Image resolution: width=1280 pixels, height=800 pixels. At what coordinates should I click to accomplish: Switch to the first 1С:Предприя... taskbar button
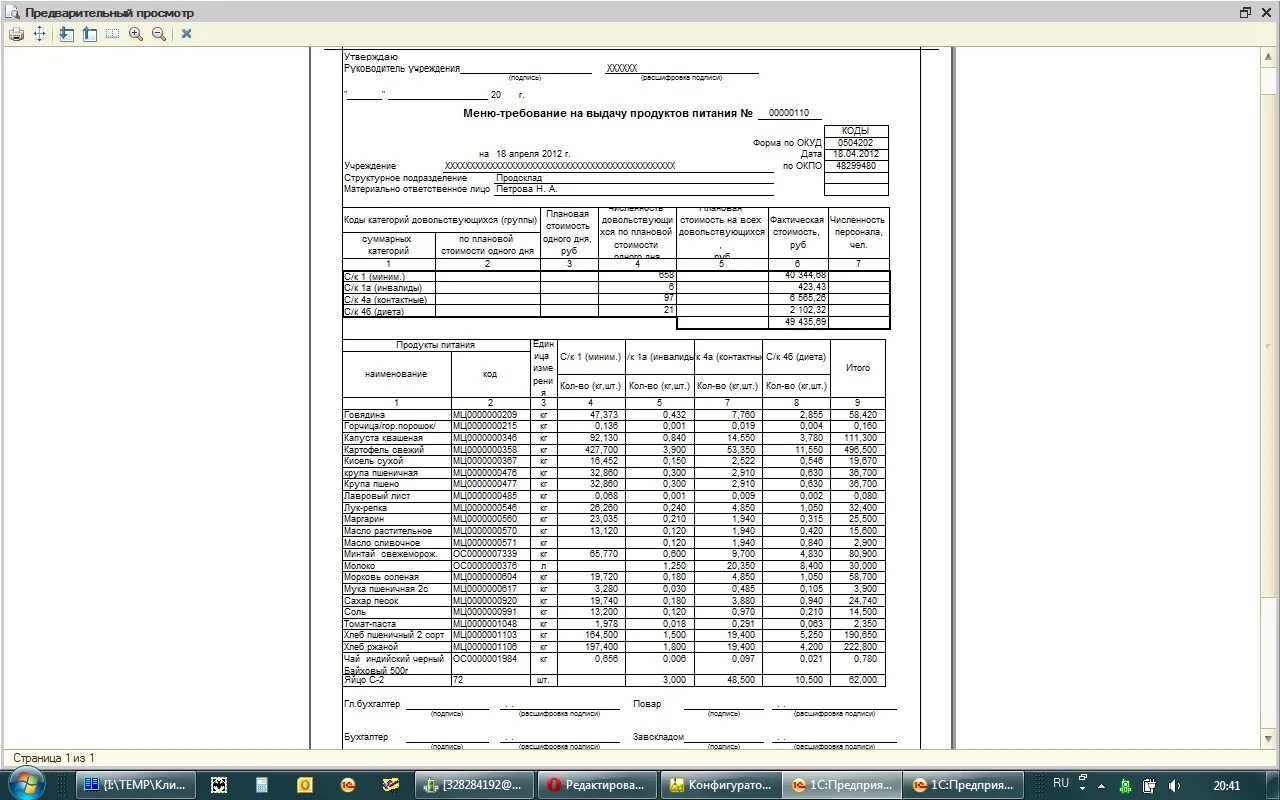(x=841, y=785)
